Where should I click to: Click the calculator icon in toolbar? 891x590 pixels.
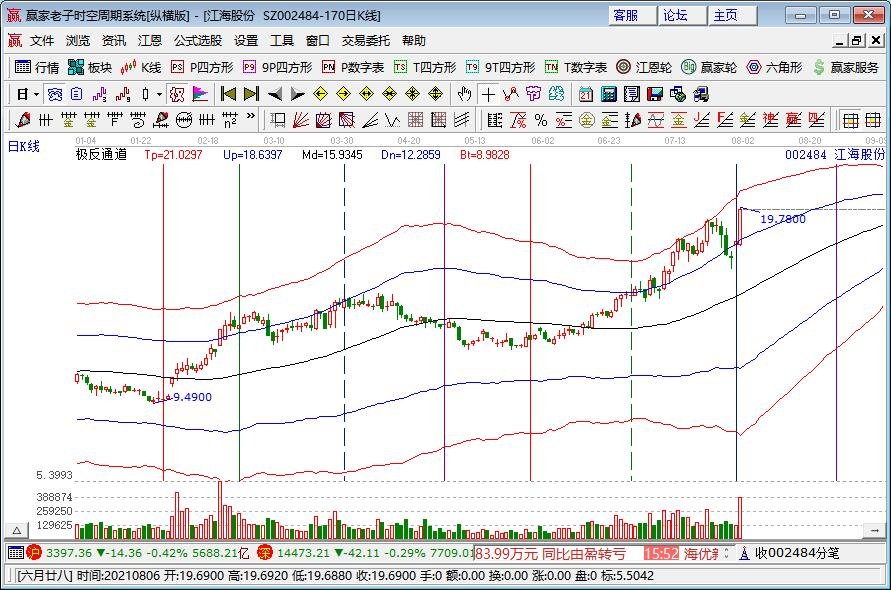tap(607, 94)
